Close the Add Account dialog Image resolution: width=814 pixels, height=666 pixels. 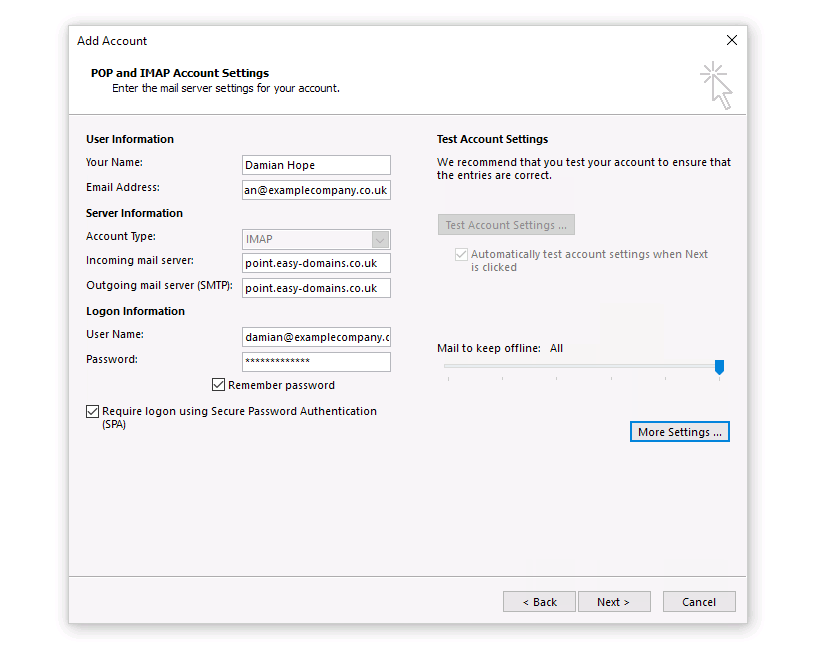731,41
